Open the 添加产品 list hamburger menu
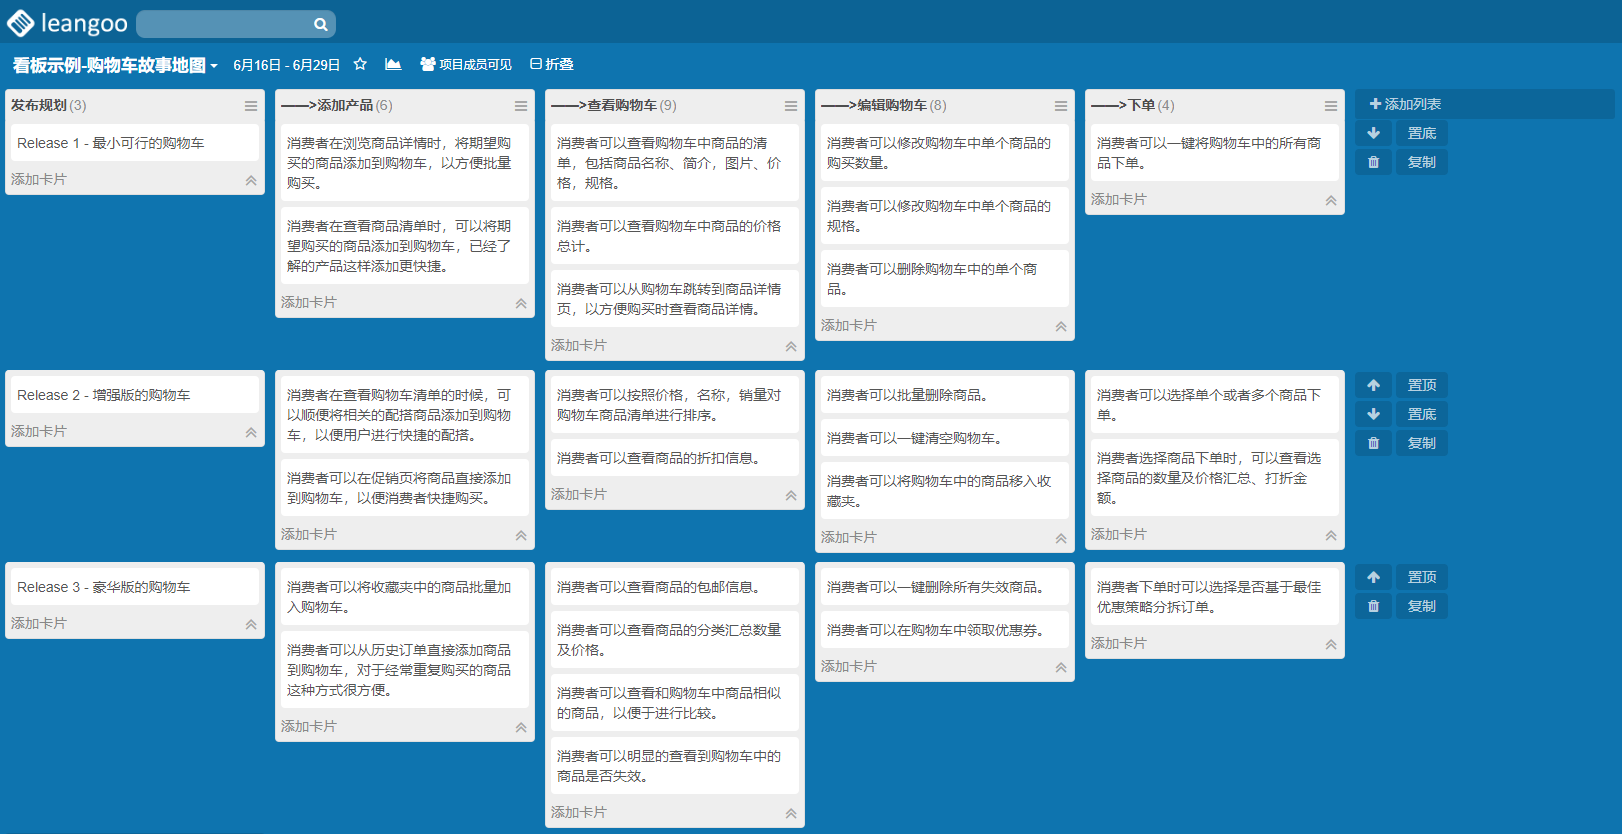 click(521, 105)
